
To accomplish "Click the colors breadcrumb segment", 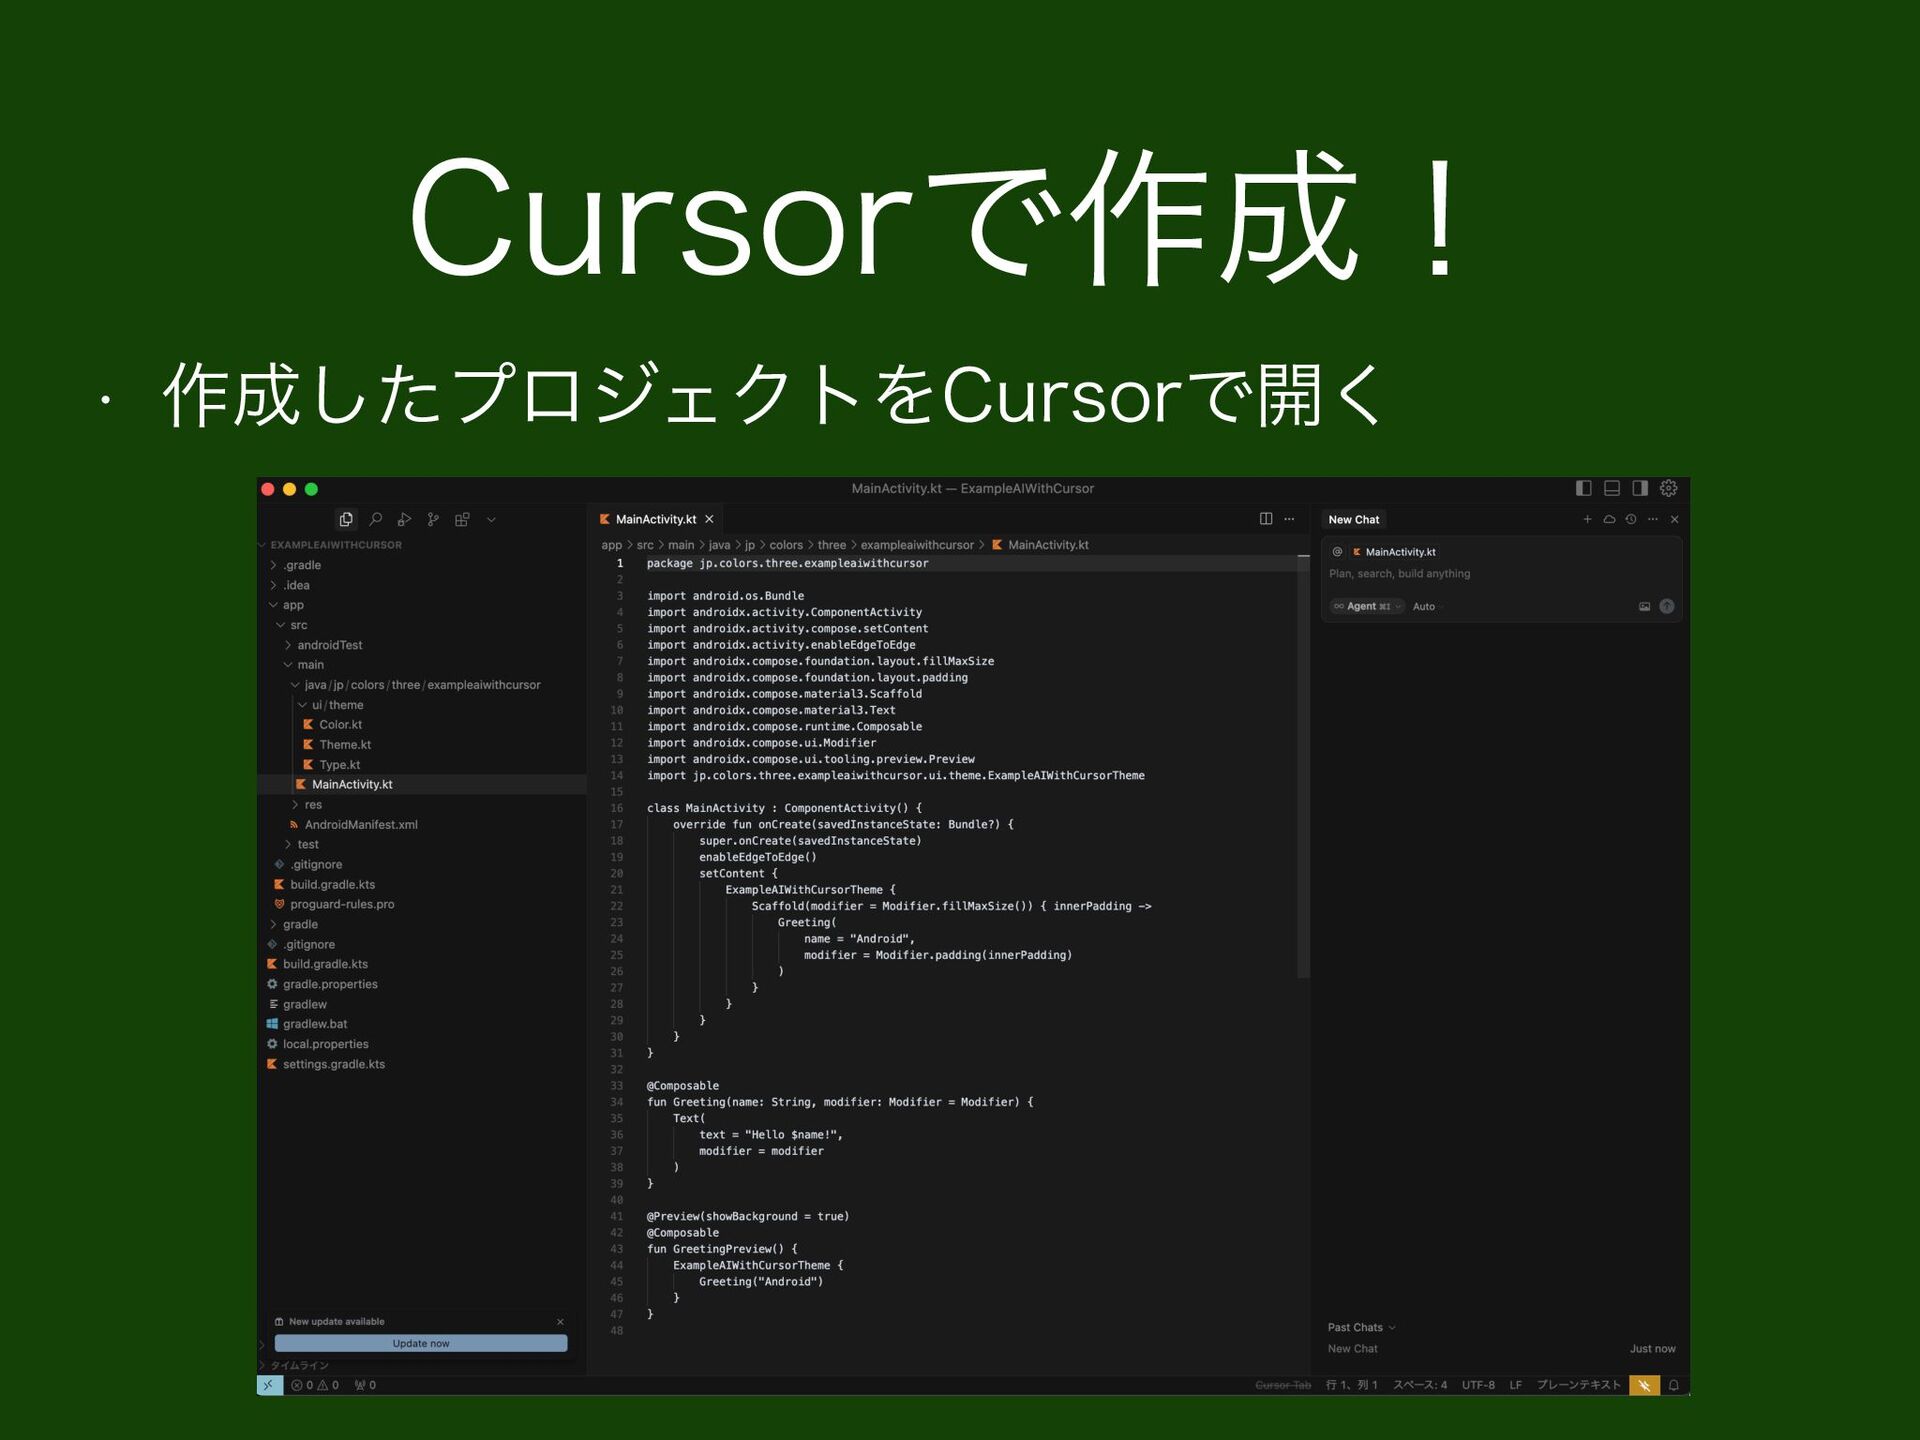I will point(786,545).
